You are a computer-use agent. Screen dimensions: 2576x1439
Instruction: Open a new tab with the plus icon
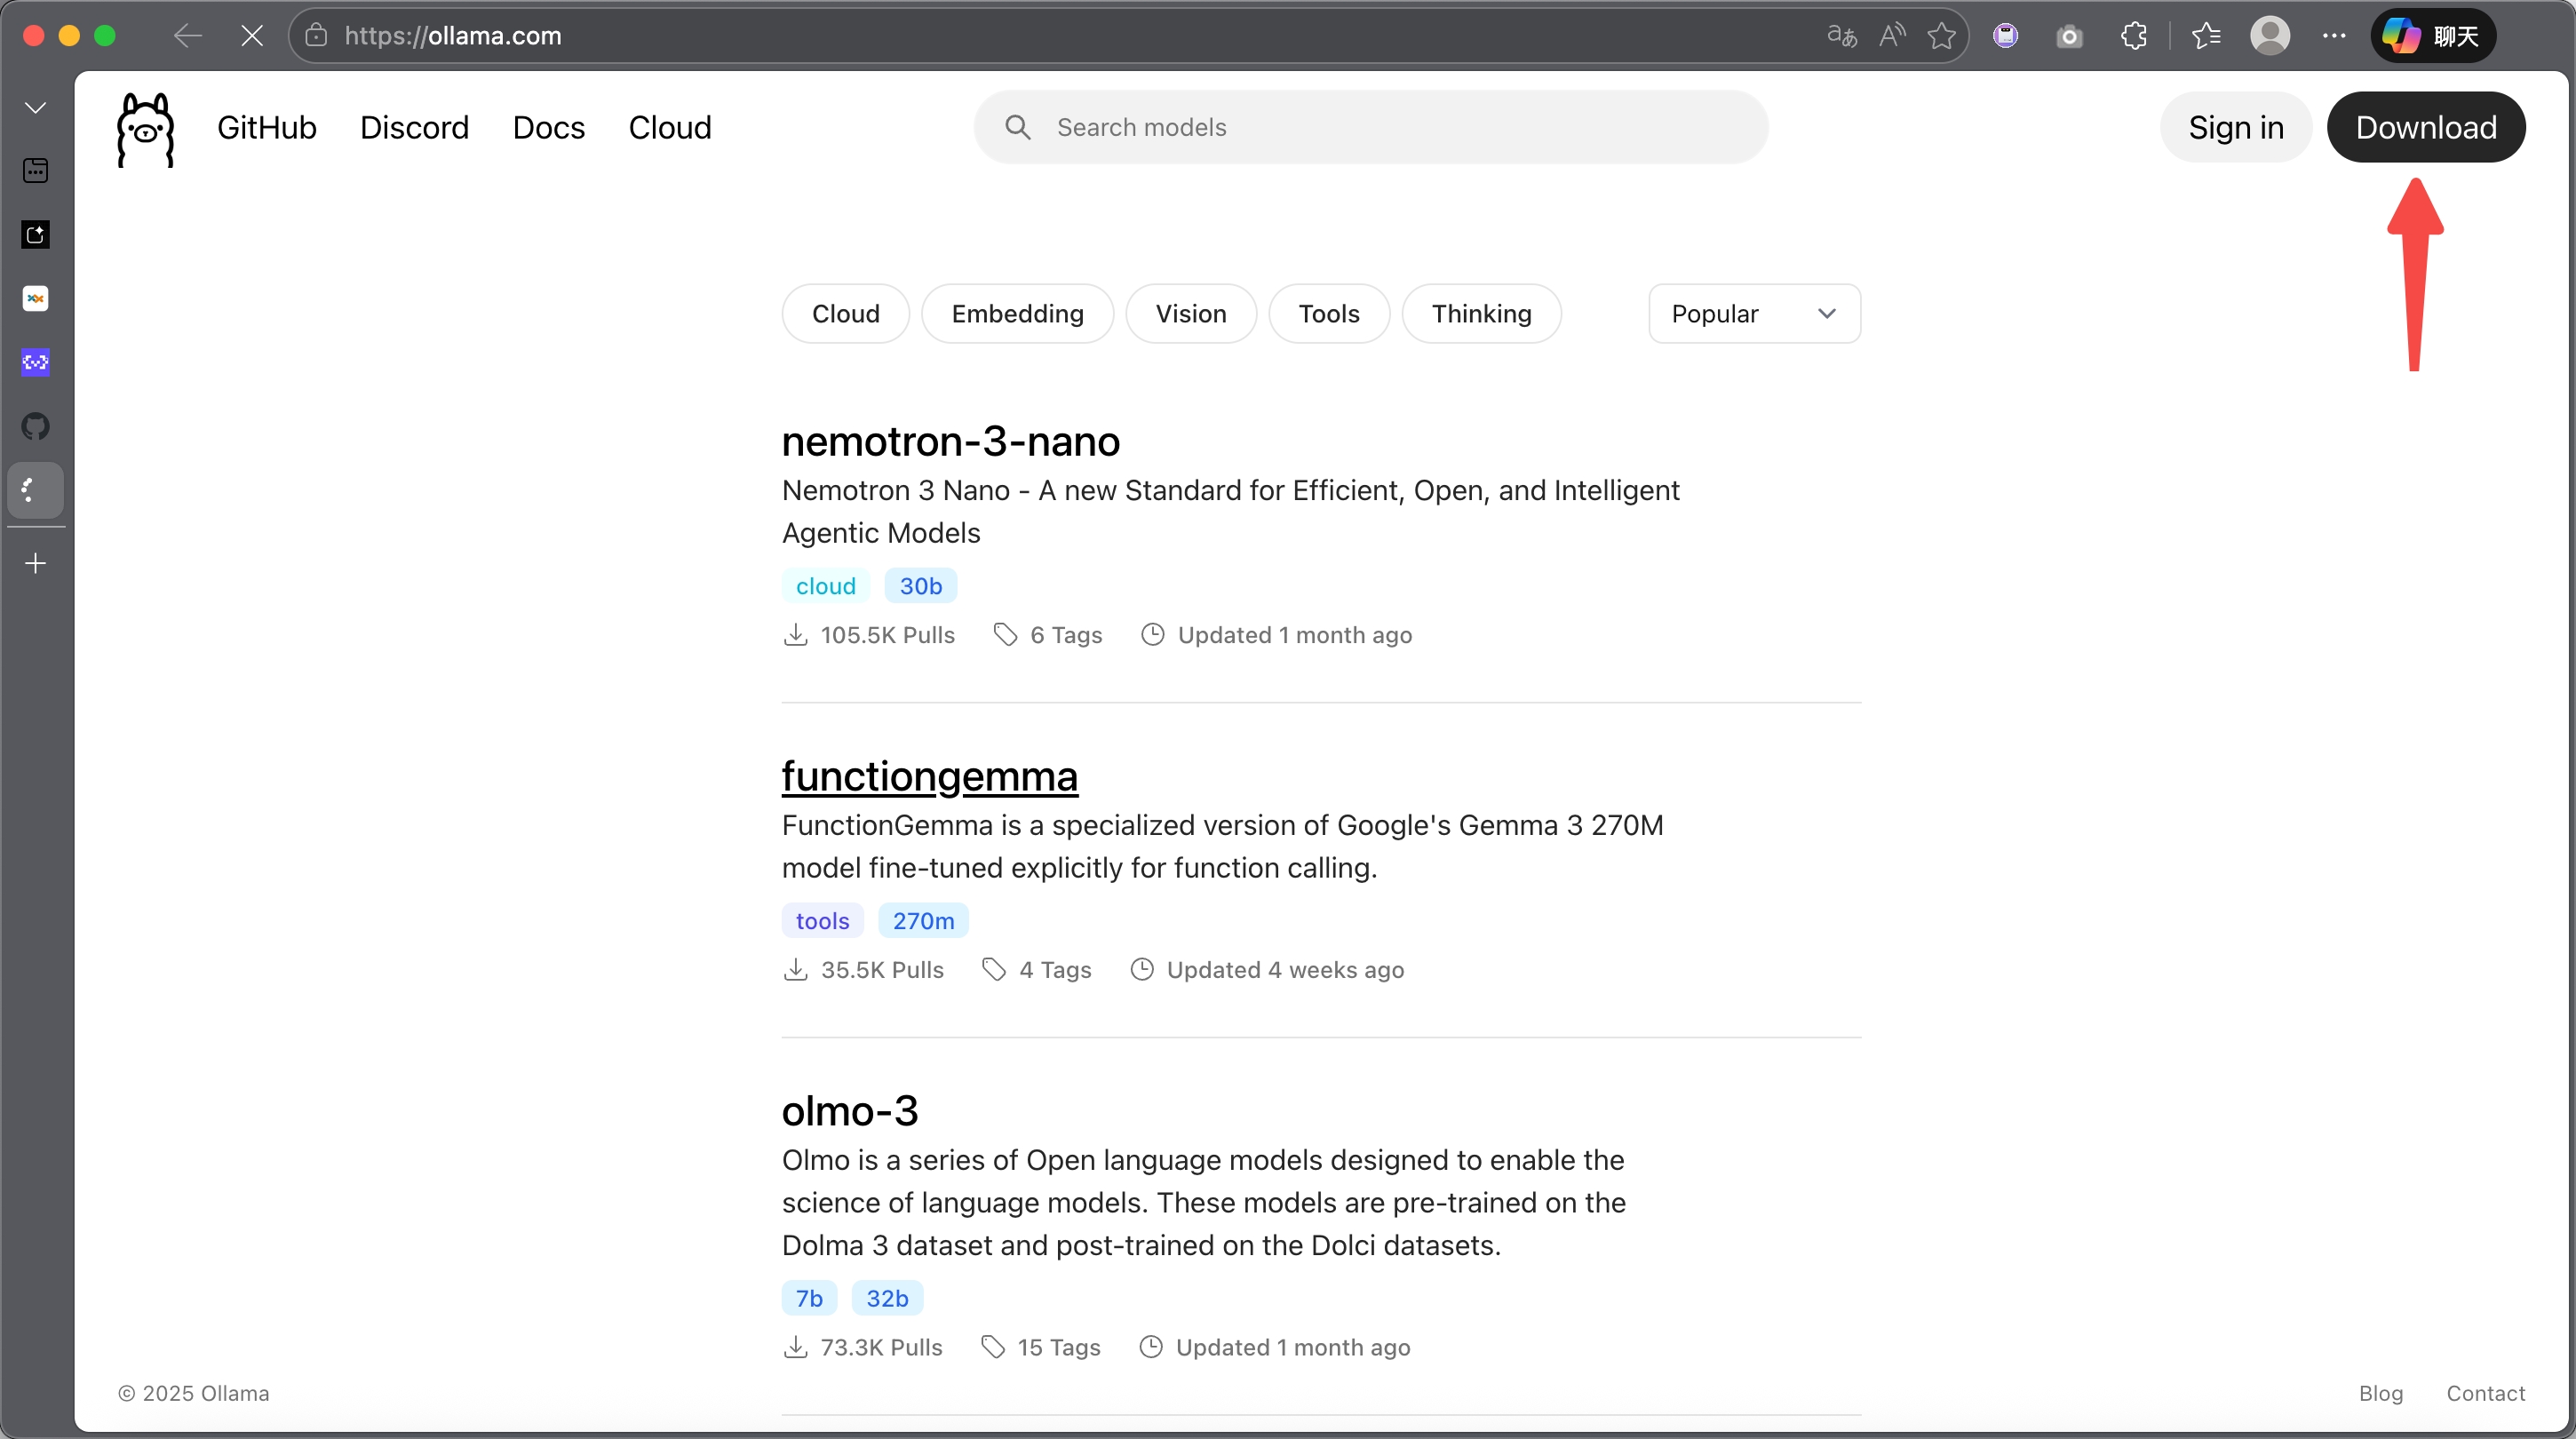coord(36,564)
